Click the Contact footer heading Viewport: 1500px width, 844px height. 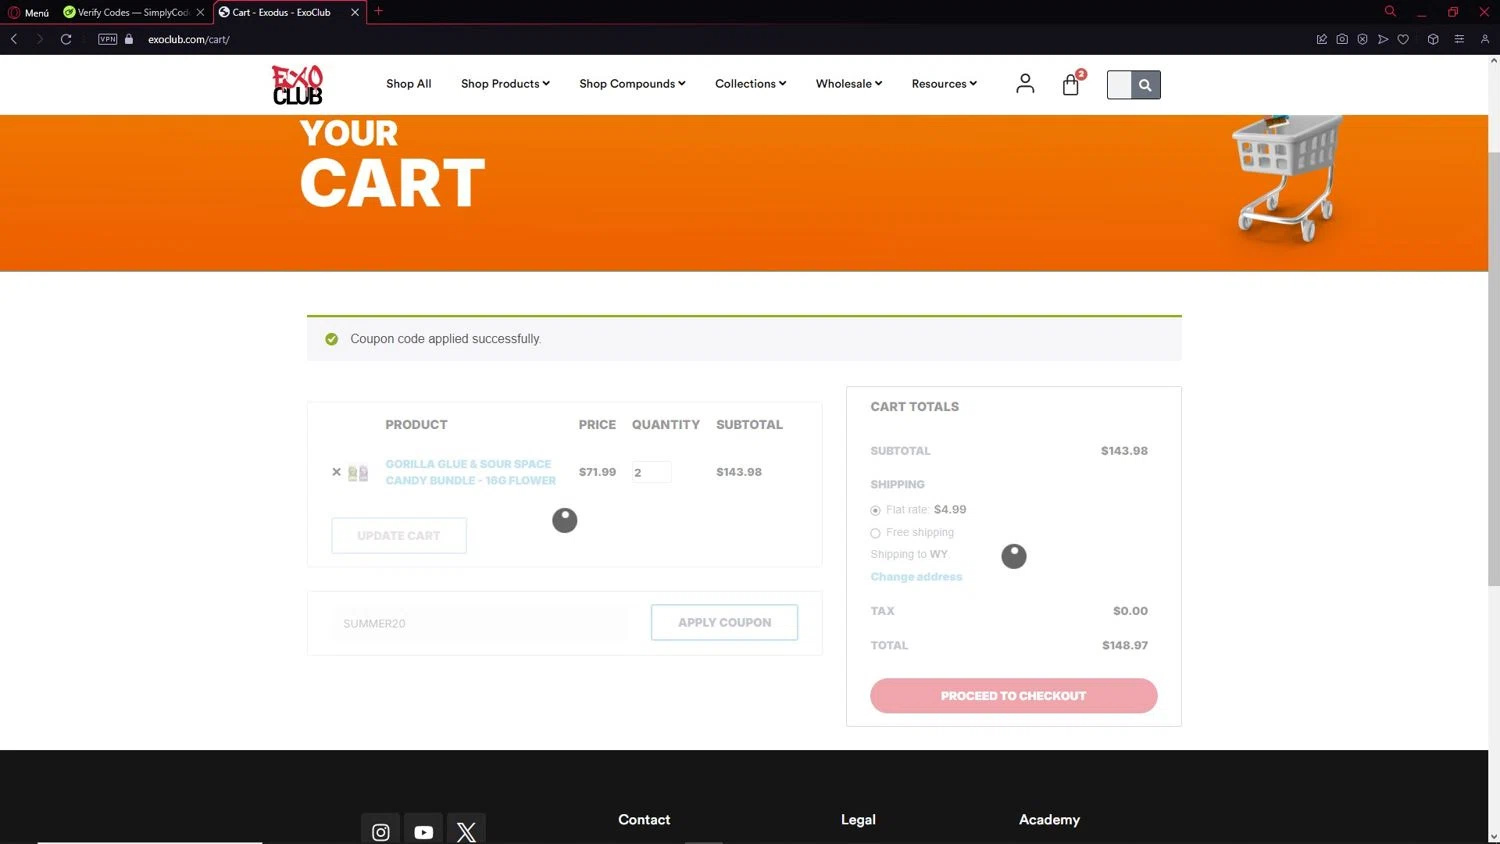coord(644,819)
